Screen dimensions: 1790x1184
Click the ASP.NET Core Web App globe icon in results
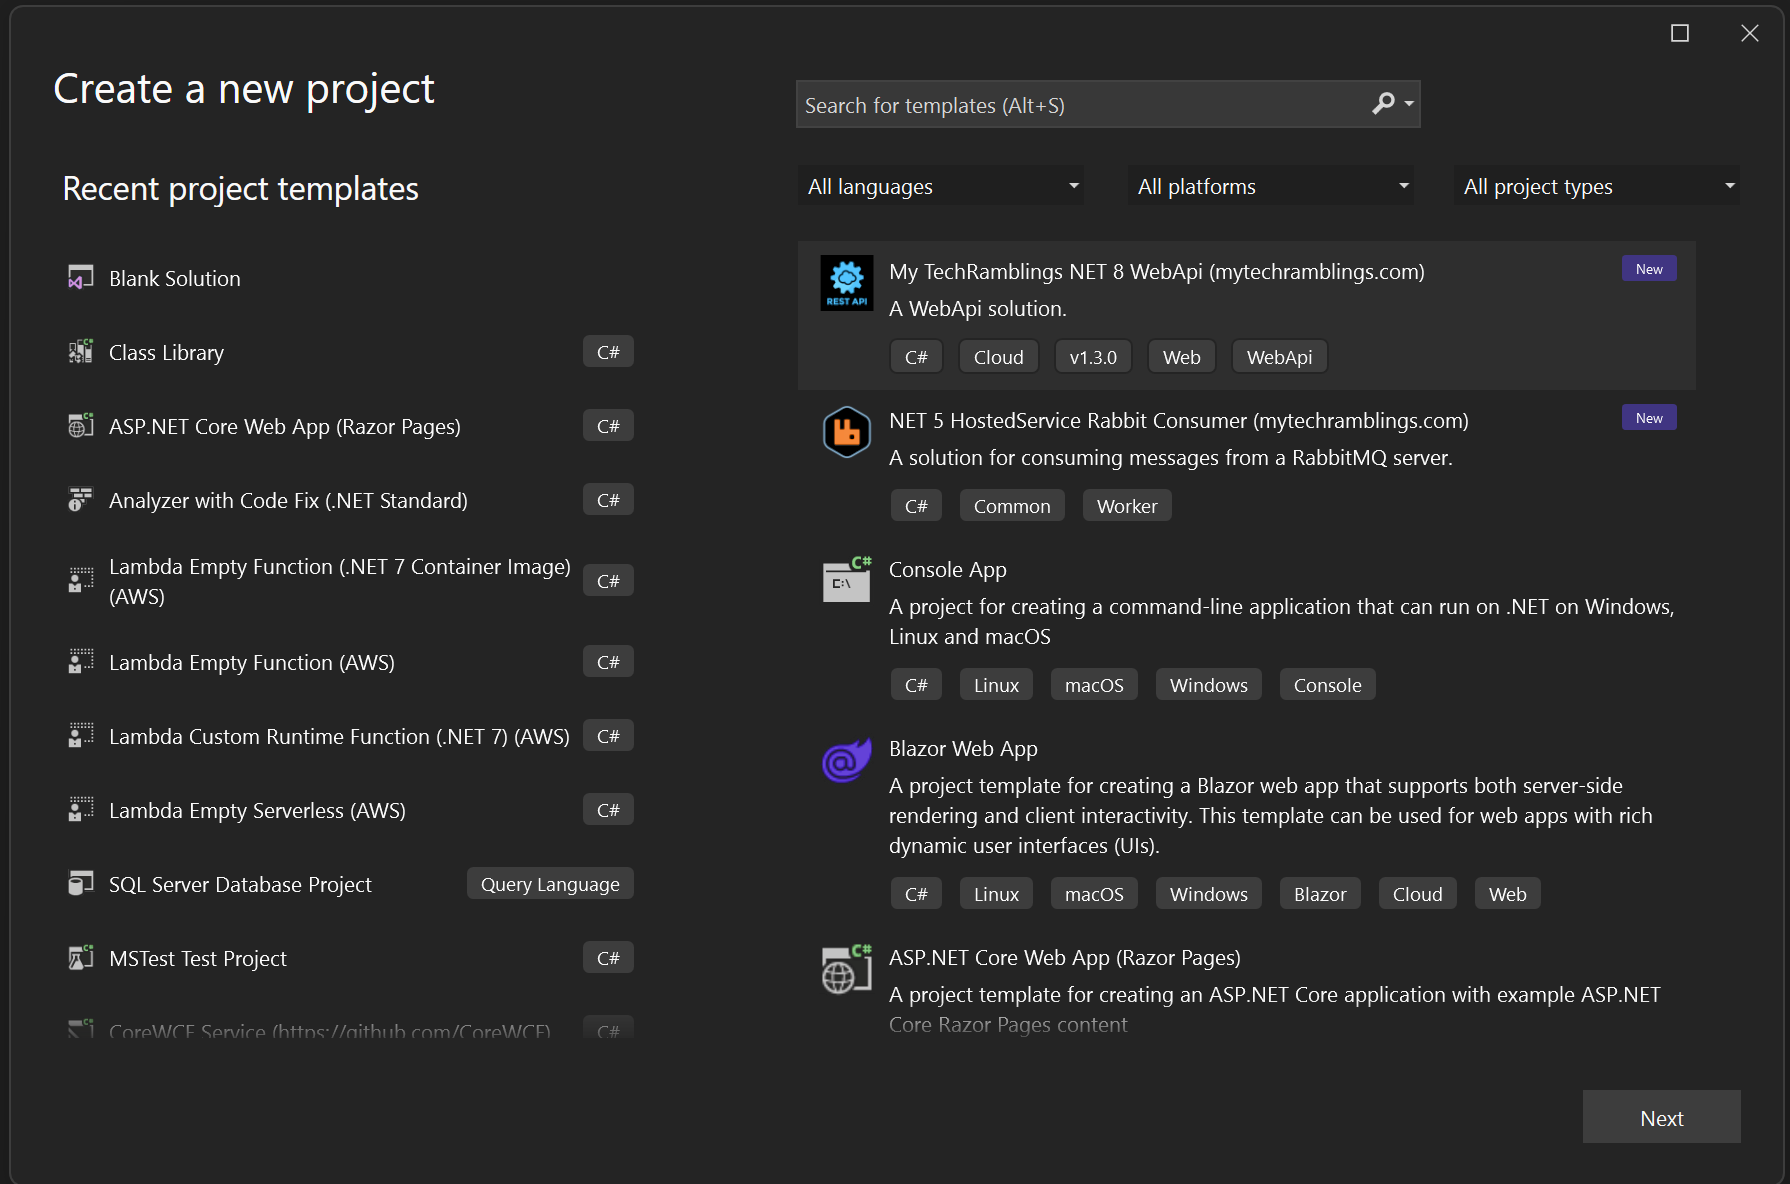(x=847, y=969)
